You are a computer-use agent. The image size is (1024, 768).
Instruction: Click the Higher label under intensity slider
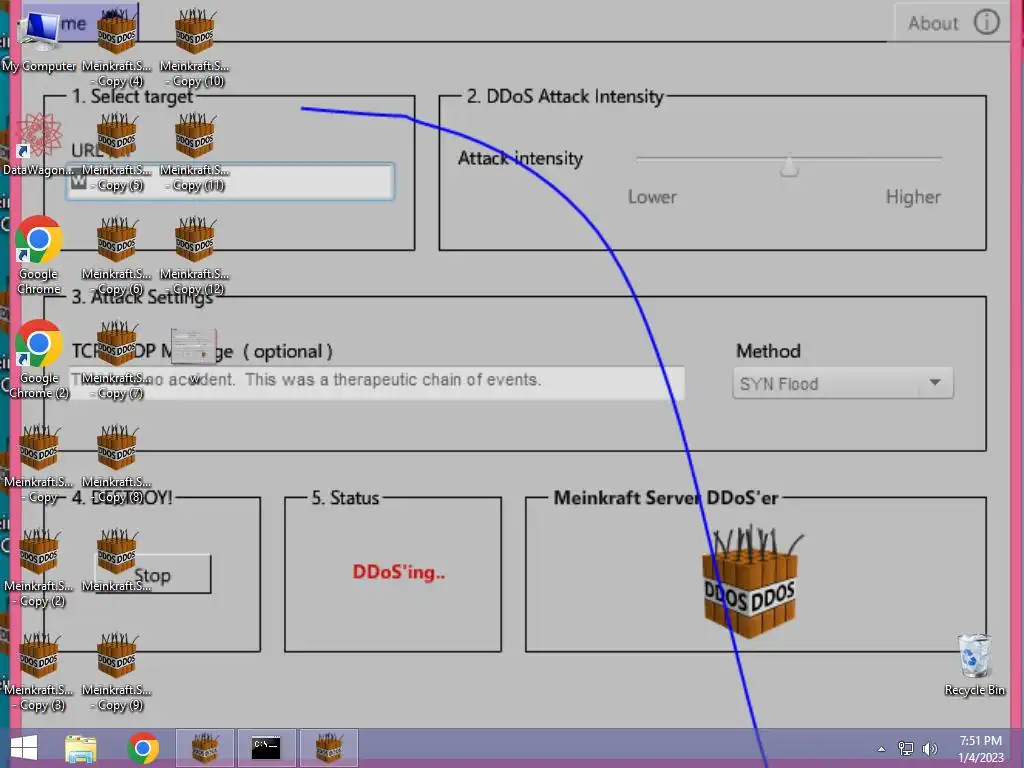913,197
